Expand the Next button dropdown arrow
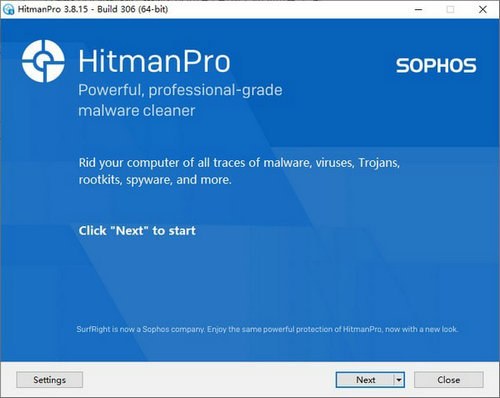This screenshot has height=398, width=500. pos(399,380)
